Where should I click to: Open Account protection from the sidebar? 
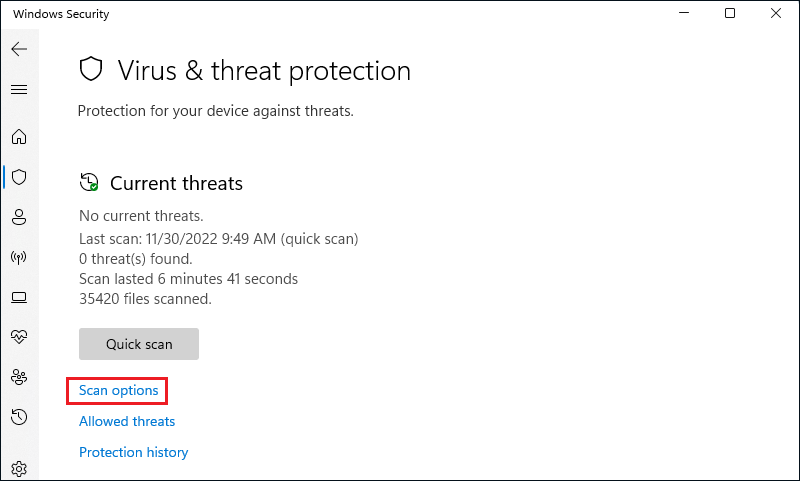pyautogui.click(x=19, y=217)
